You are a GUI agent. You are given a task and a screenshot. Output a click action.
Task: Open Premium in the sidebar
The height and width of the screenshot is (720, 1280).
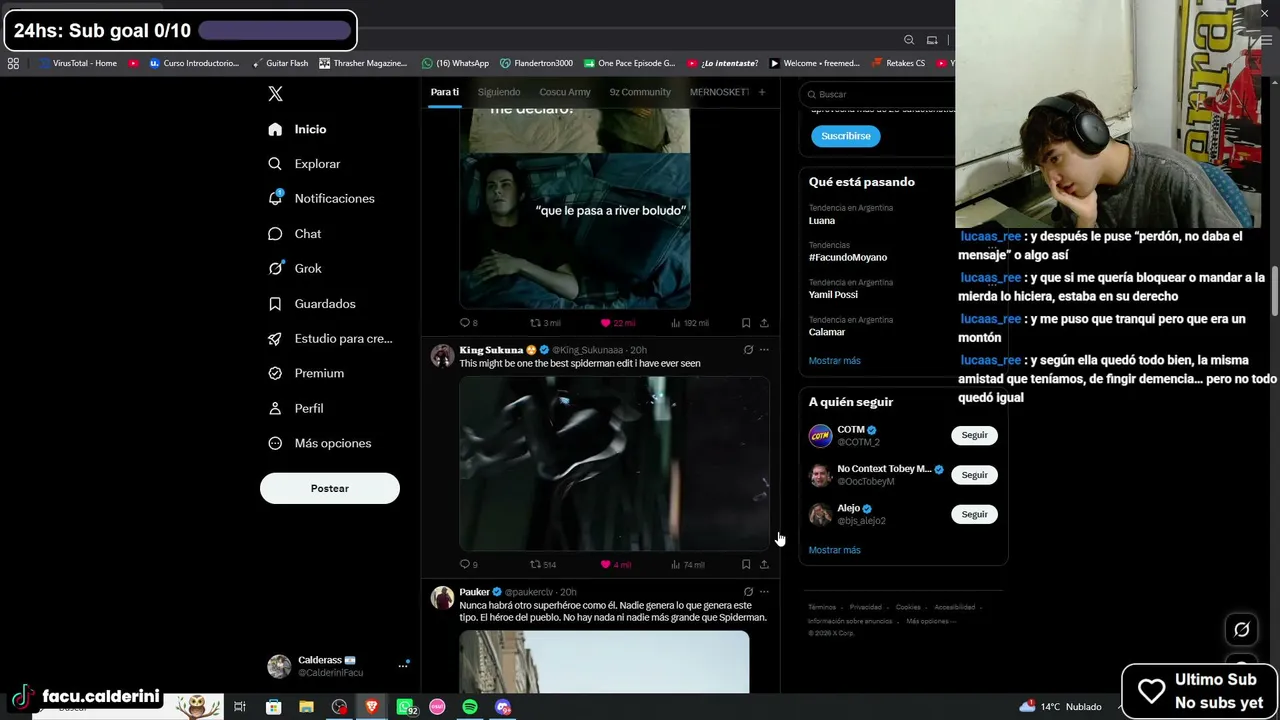(306, 373)
